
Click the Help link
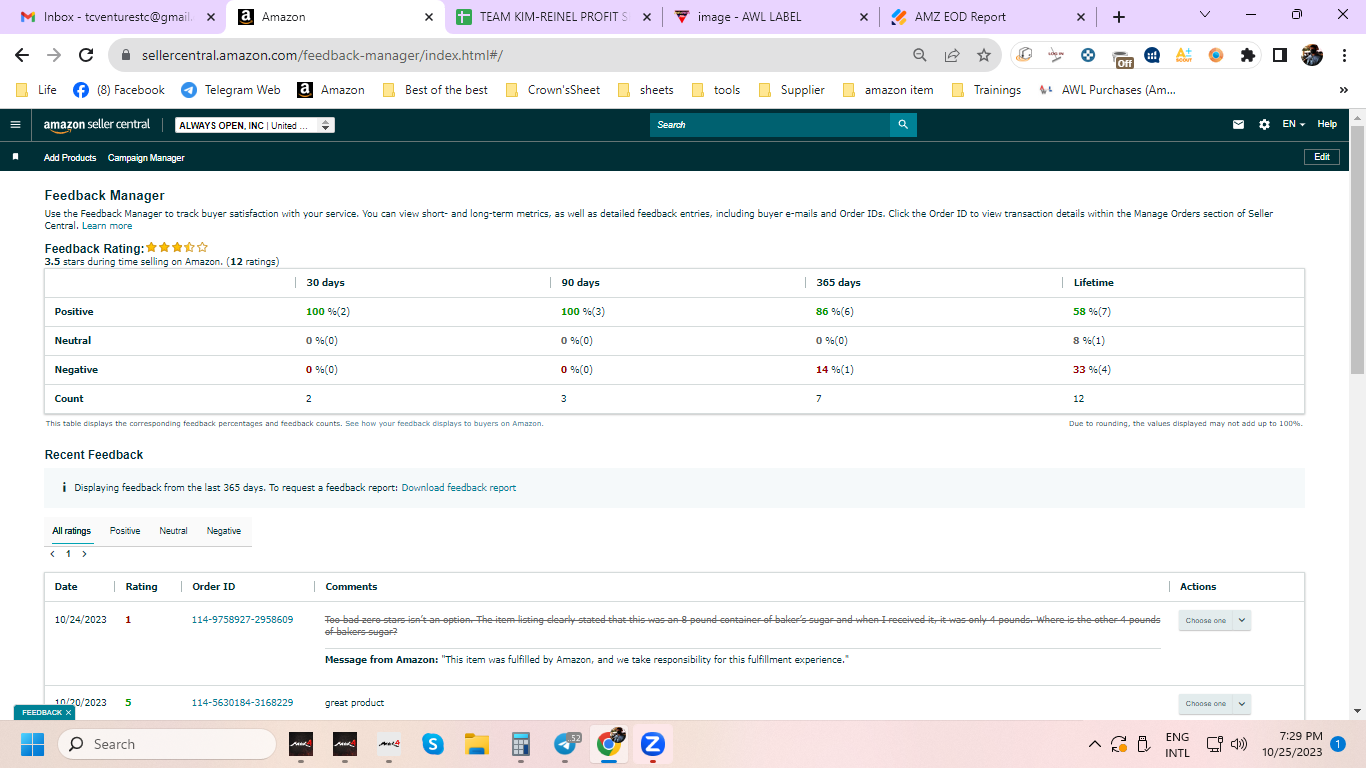1327,125
